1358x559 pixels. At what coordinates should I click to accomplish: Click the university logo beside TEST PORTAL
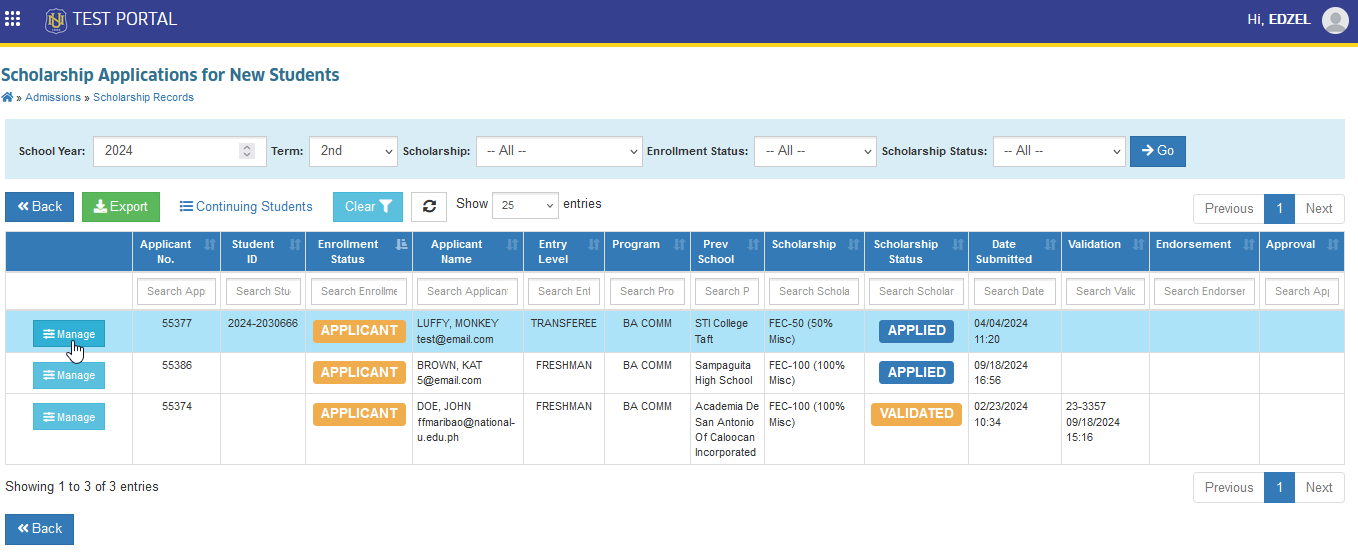(56, 20)
